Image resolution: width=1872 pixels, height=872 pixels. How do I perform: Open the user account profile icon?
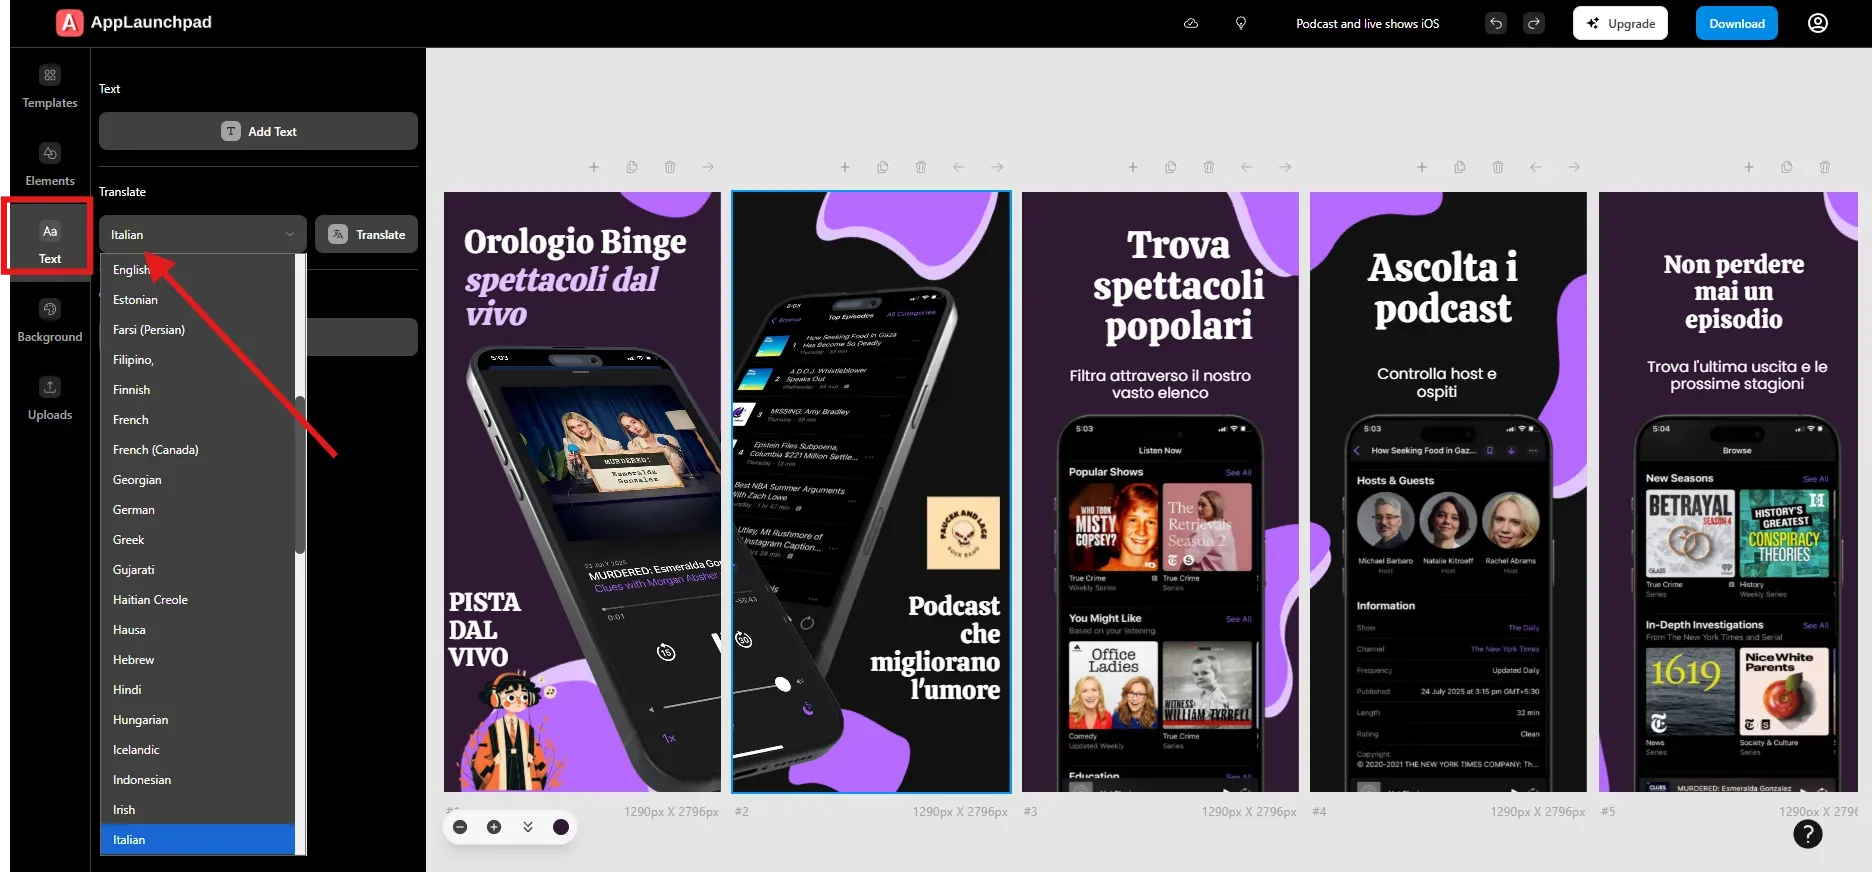(x=1817, y=23)
